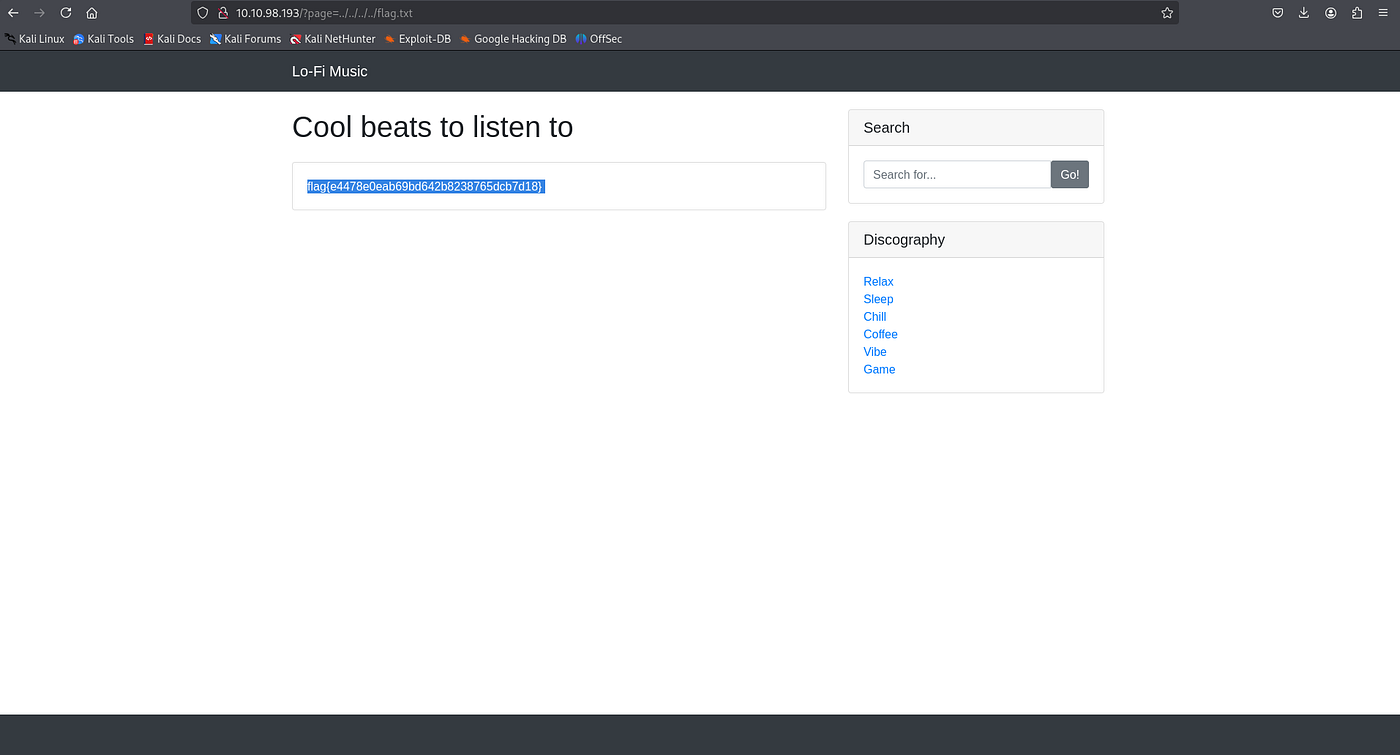Screen dimensions: 1400x755
Task: Go back to the previous page
Action: pyautogui.click(x=14, y=13)
